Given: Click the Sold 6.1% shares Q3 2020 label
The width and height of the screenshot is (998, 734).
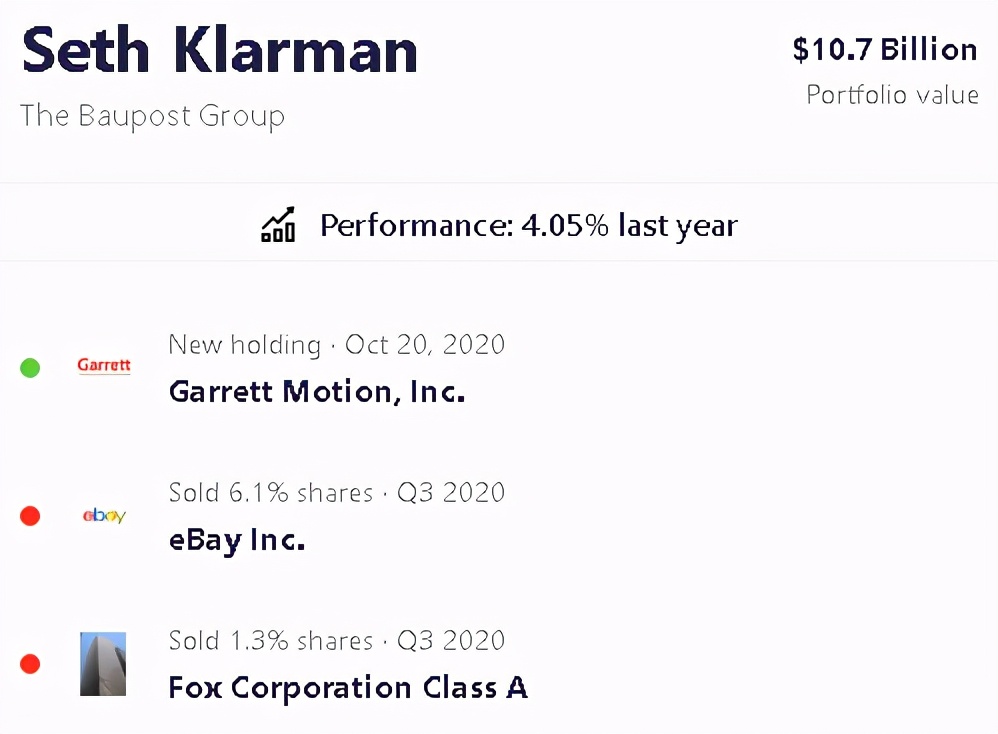Looking at the screenshot, I should pos(336,493).
